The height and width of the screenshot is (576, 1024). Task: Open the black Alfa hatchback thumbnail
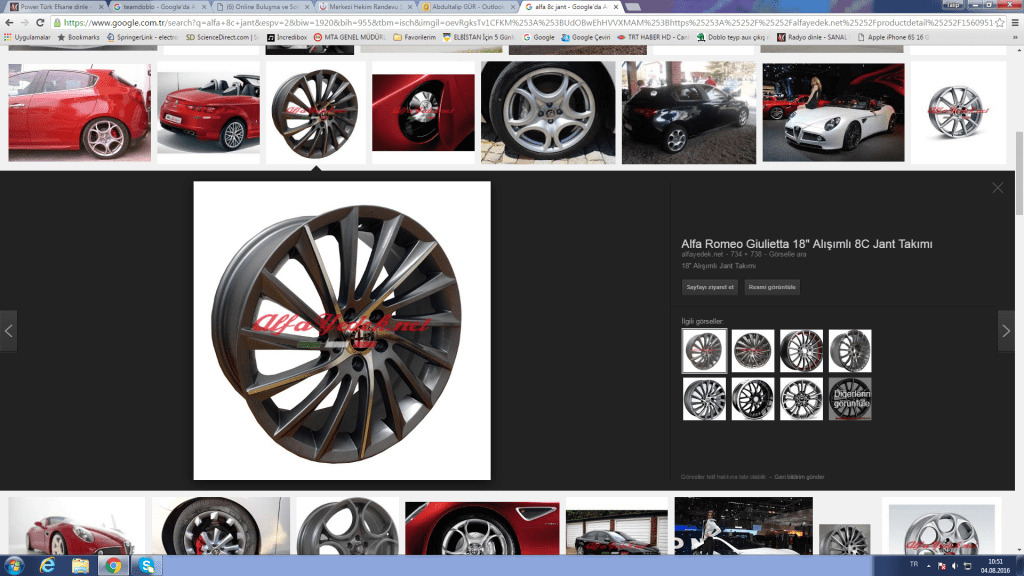689,112
